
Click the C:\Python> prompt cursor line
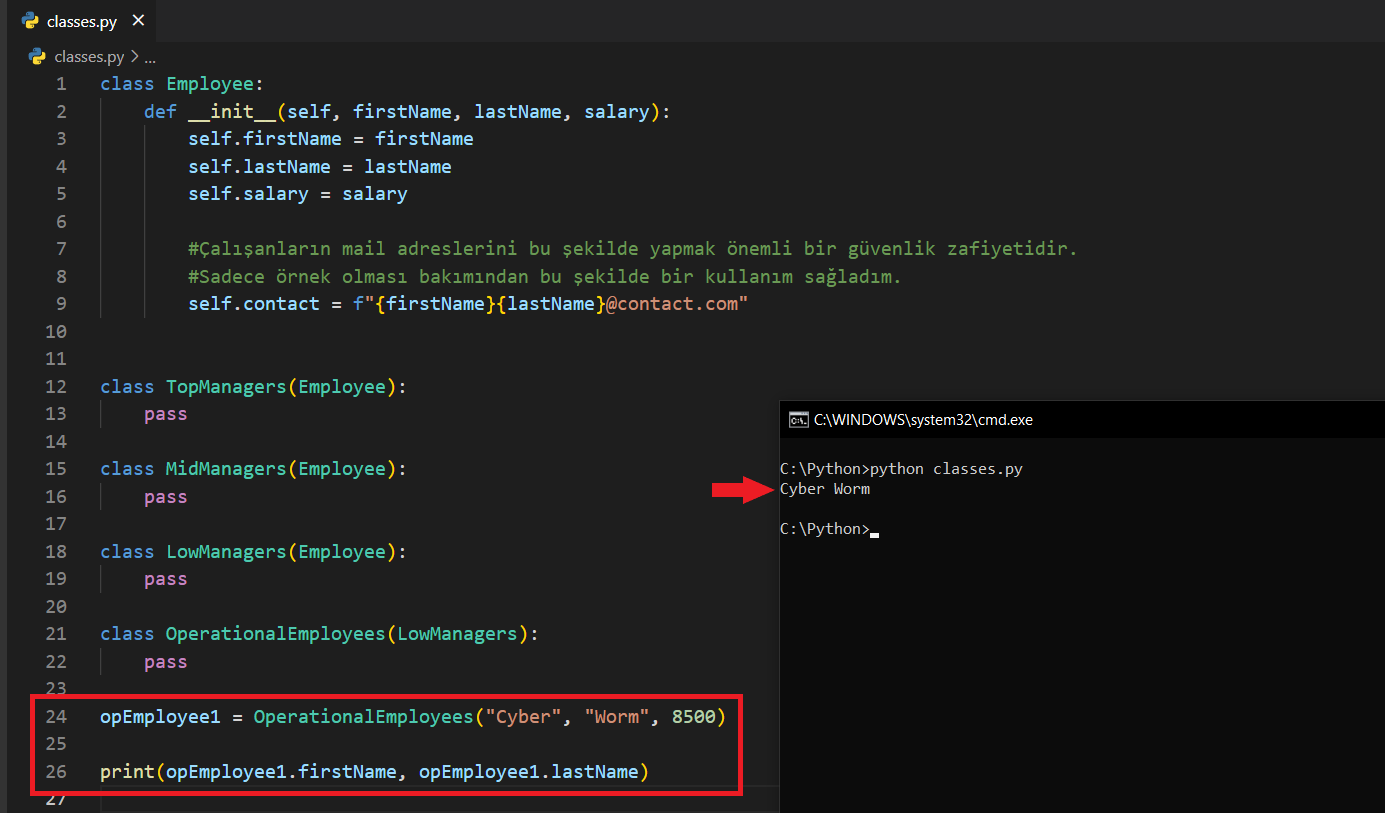pos(825,529)
